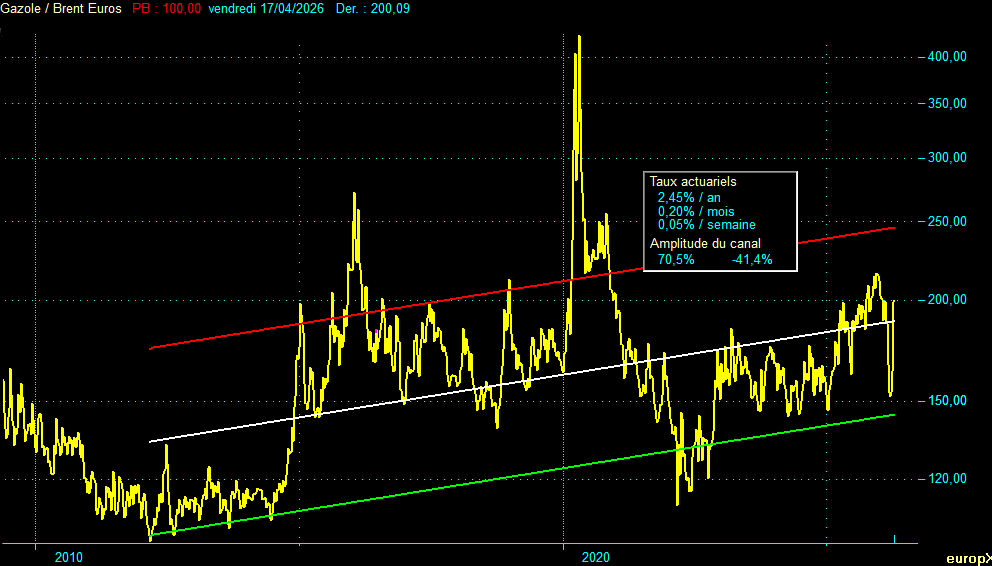
Task: Click the 250,00 y-axis label
Action: coord(946,222)
